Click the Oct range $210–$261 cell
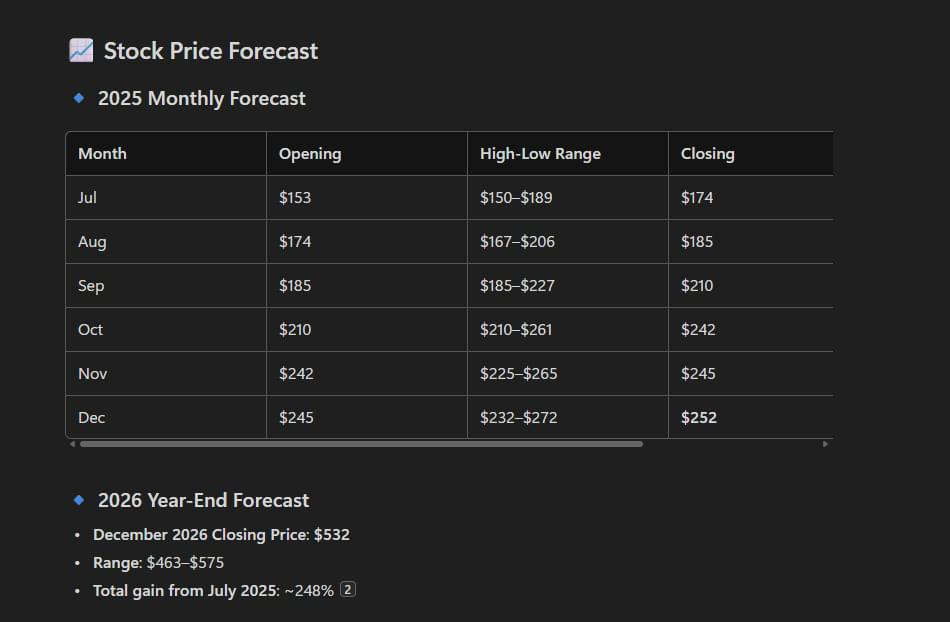950x622 pixels. [x=568, y=329]
